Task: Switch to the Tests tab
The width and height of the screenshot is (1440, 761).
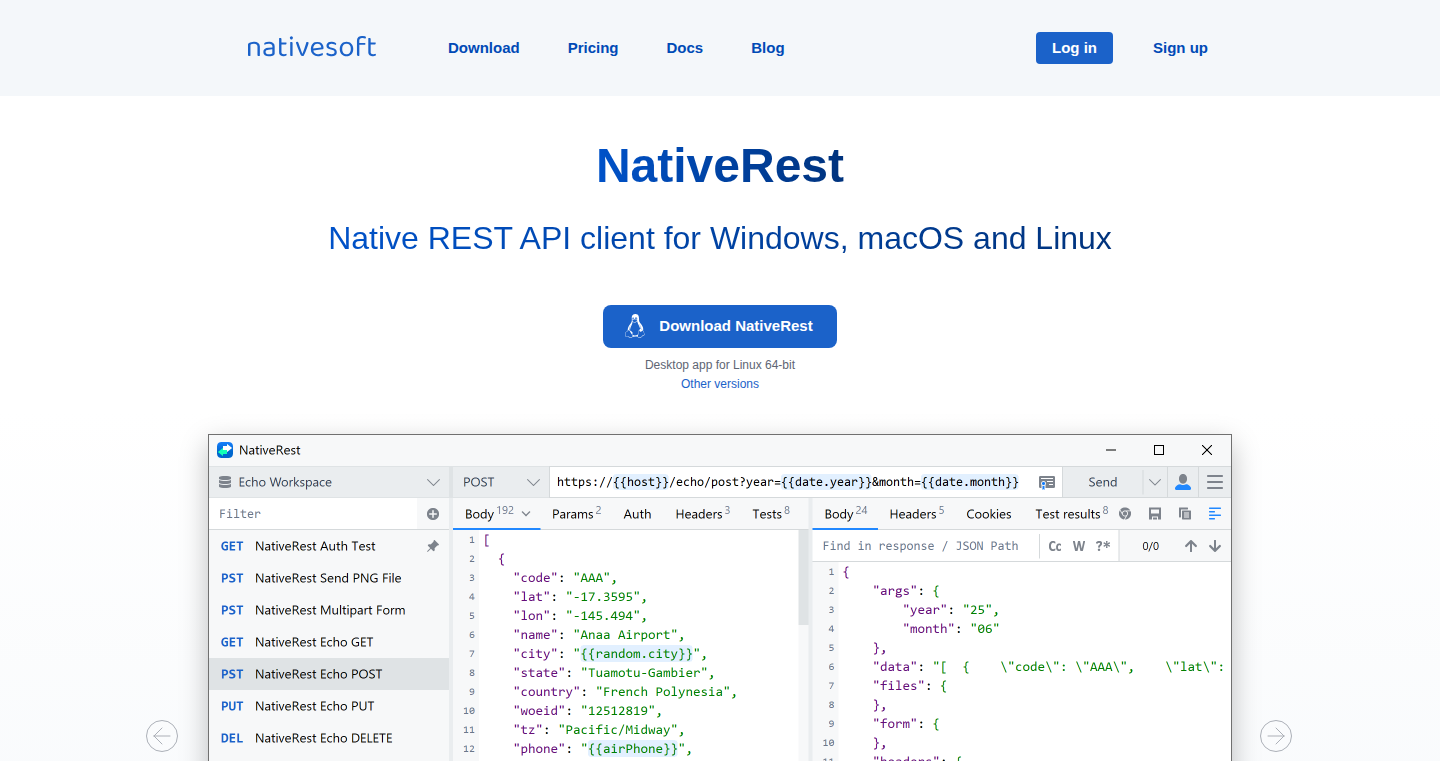Action: click(x=770, y=514)
